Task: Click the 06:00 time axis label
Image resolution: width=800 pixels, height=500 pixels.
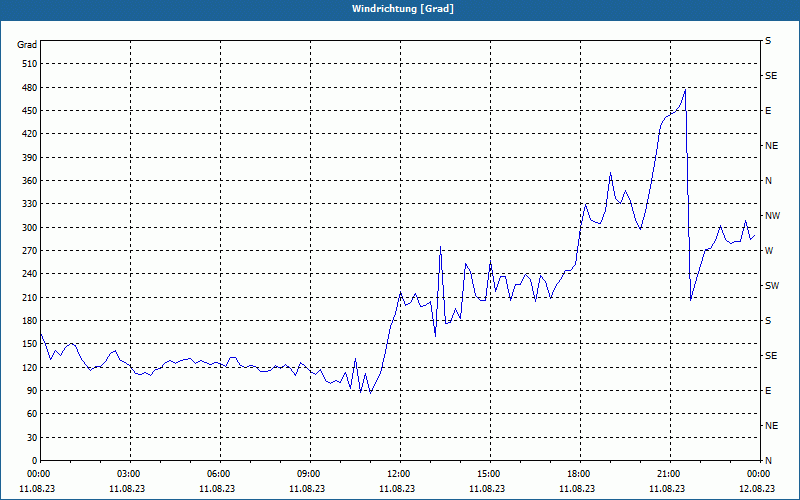Action: click(220, 473)
